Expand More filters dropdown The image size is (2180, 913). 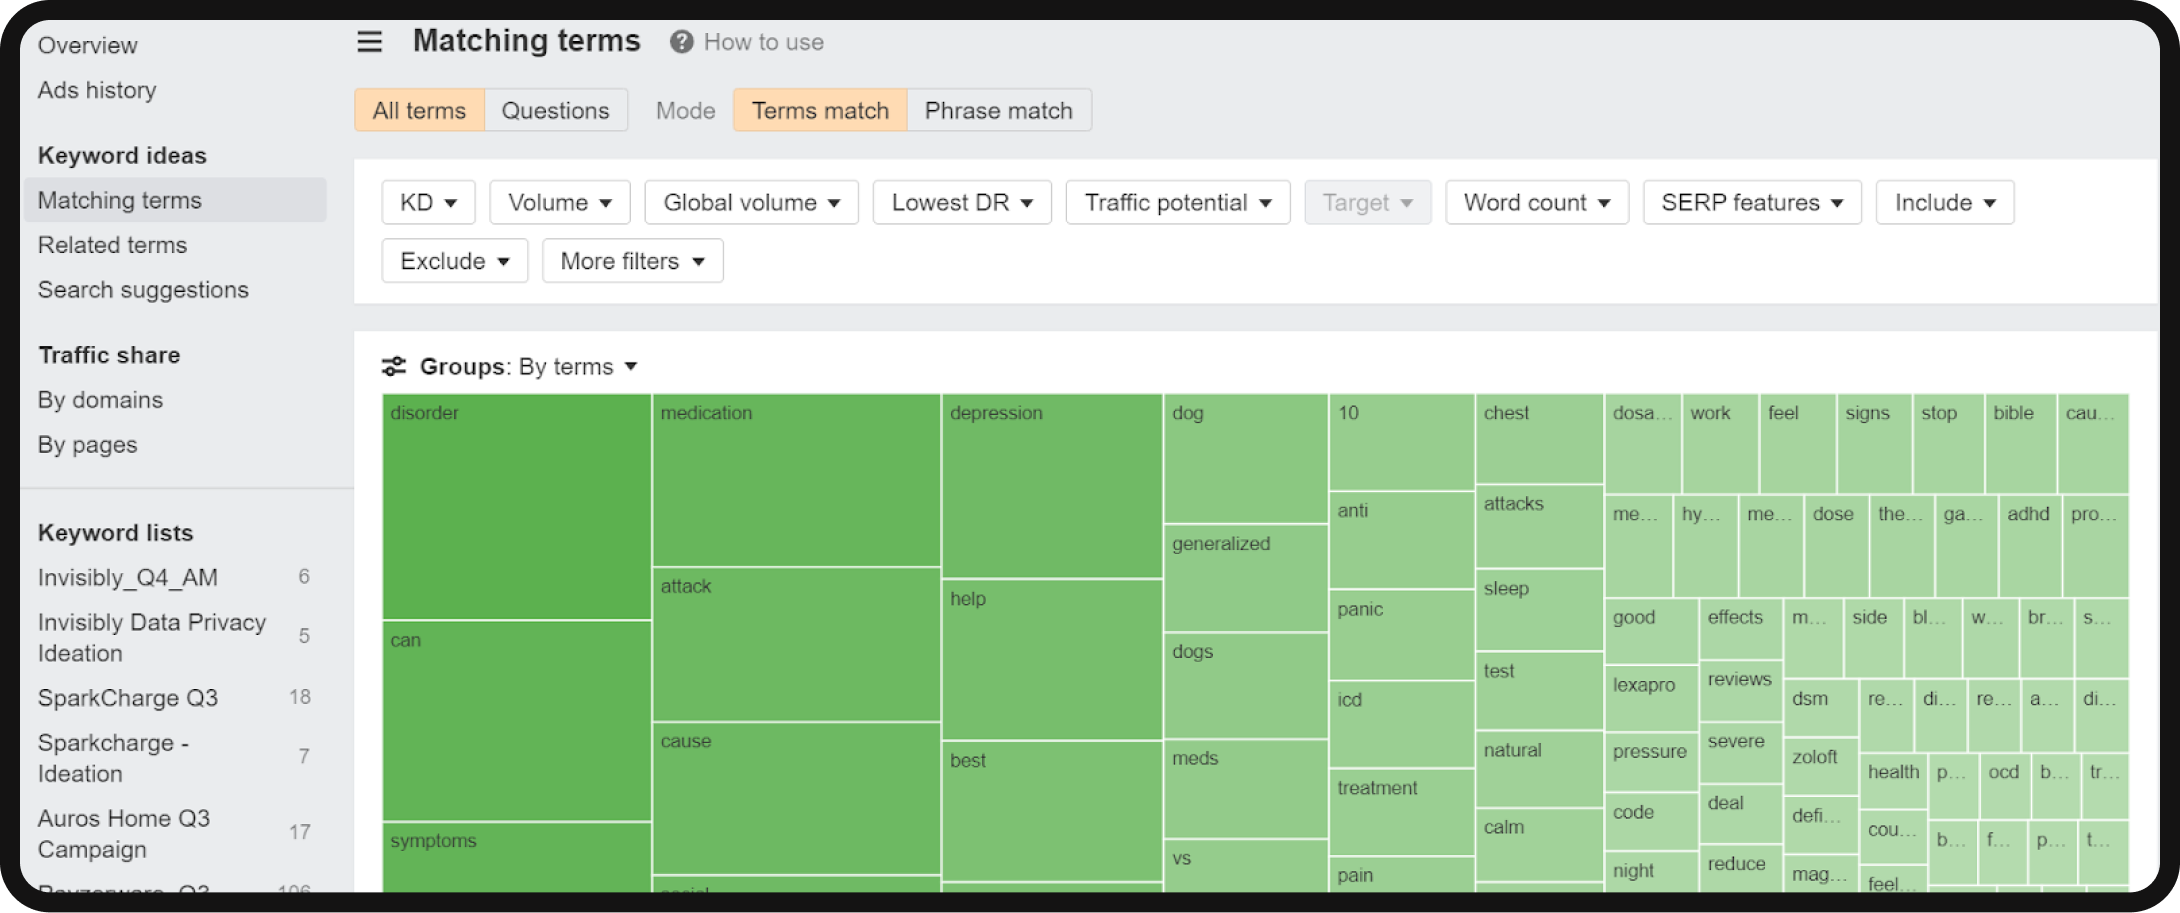[633, 261]
